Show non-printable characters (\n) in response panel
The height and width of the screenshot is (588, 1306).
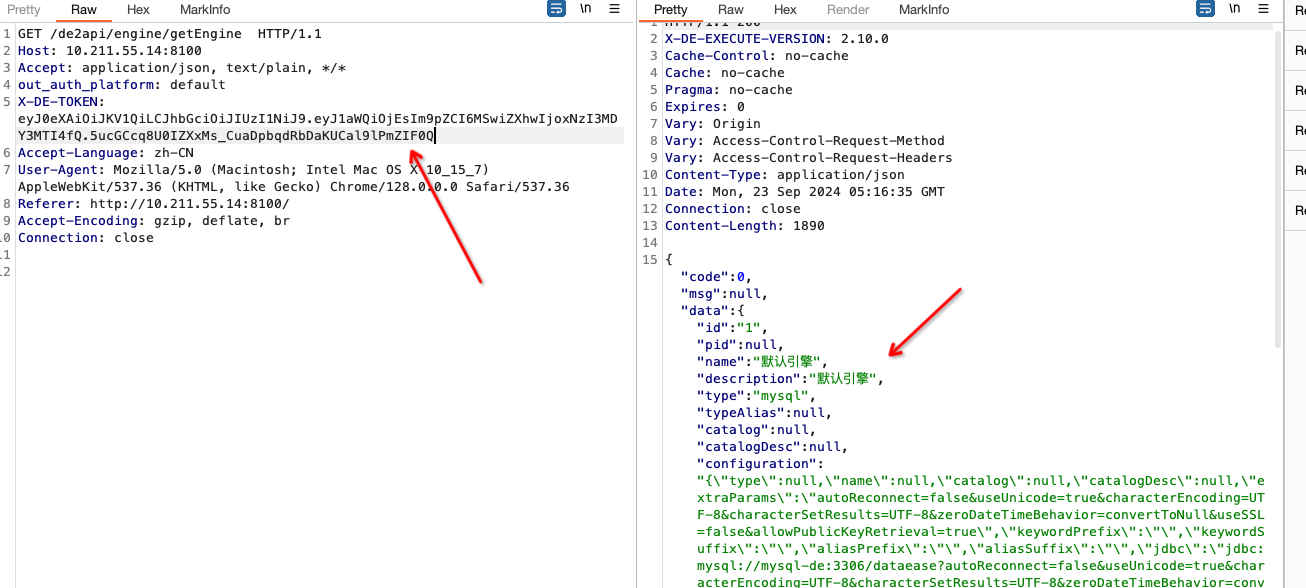(1234, 9)
